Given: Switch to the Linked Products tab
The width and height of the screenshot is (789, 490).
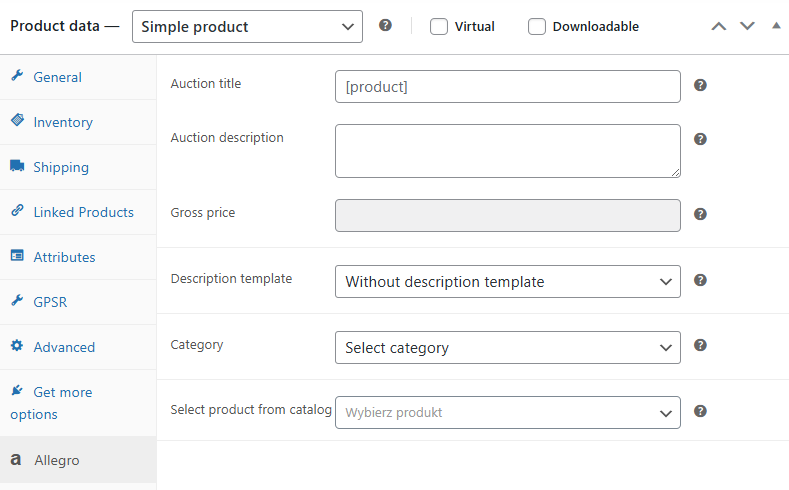Looking at the screenshot, I should pos(78,212).
